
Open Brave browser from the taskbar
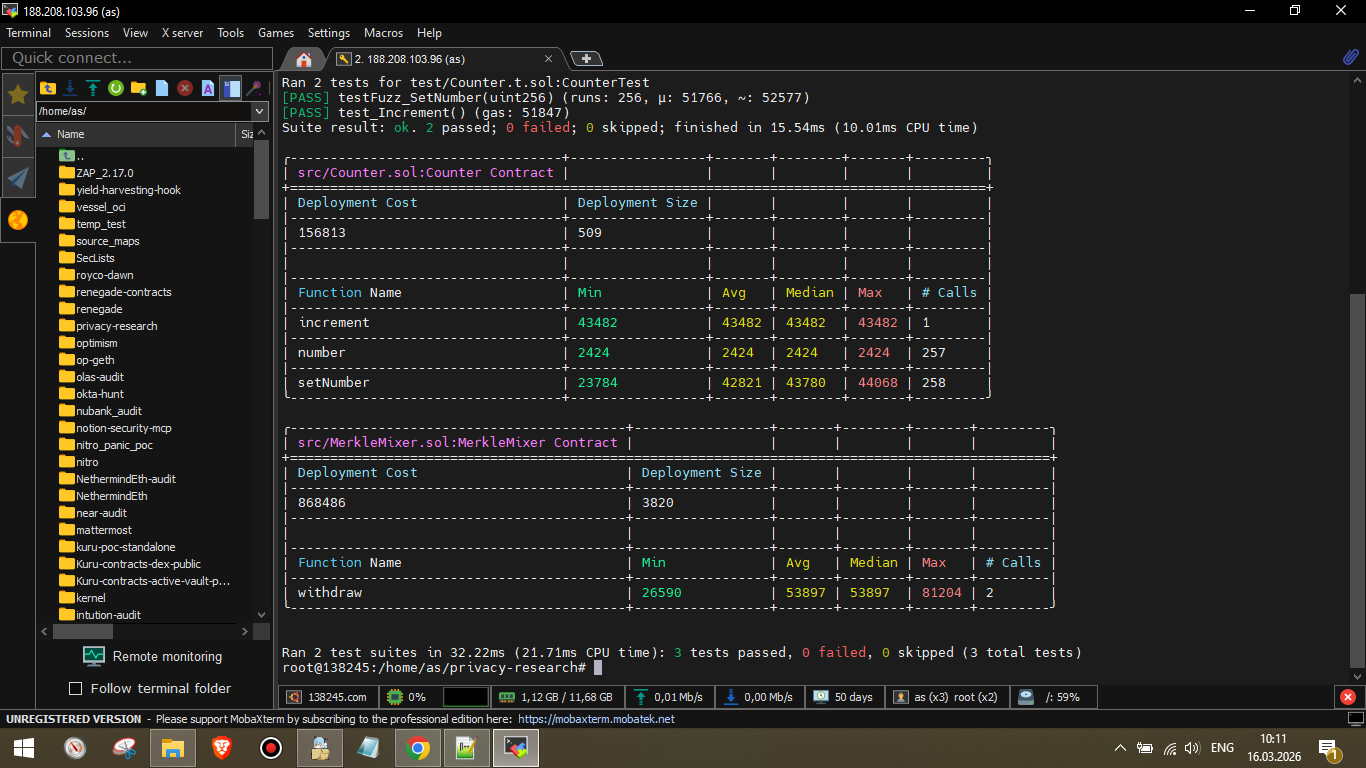point(221,747)
